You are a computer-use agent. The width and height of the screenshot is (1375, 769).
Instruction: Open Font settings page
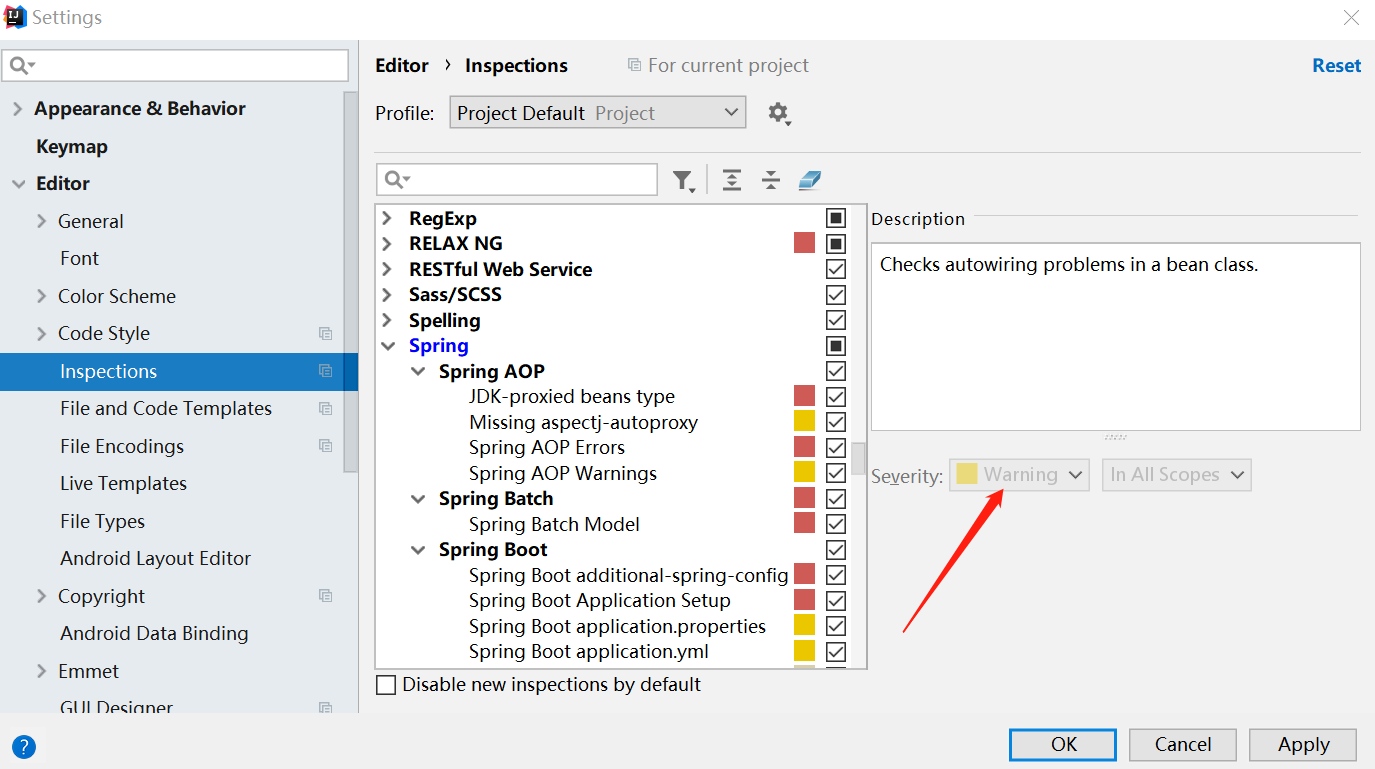click(x=79, y=258)
